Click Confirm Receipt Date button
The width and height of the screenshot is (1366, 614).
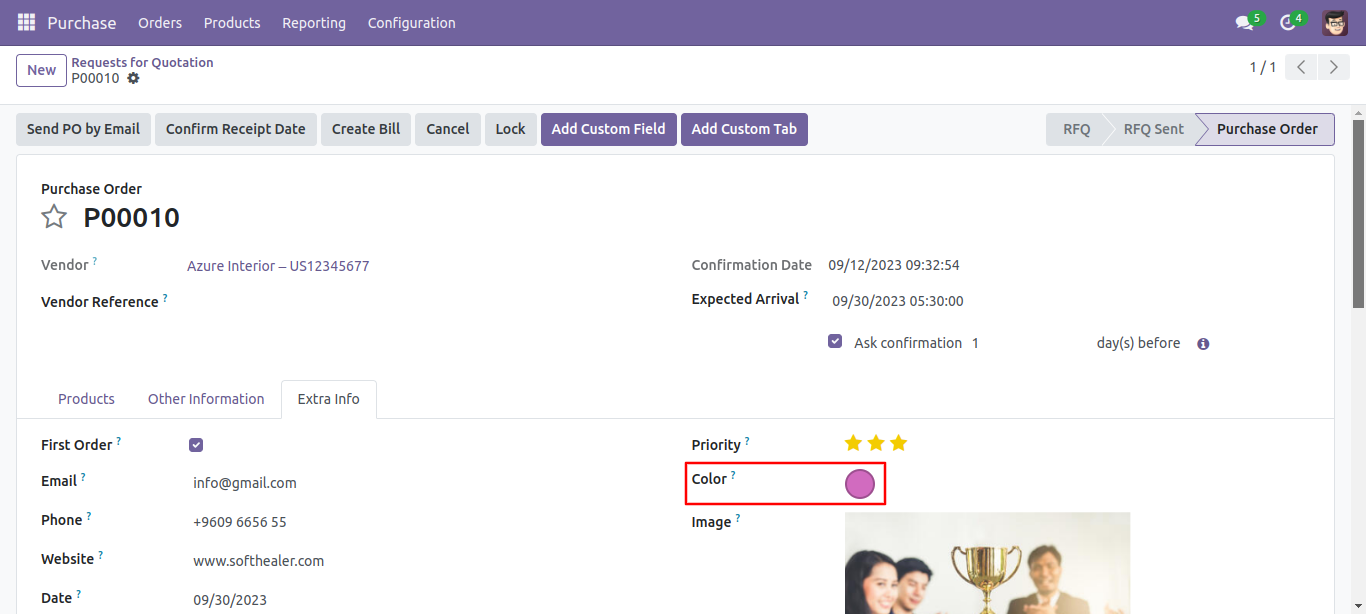[x=236, y=129]
